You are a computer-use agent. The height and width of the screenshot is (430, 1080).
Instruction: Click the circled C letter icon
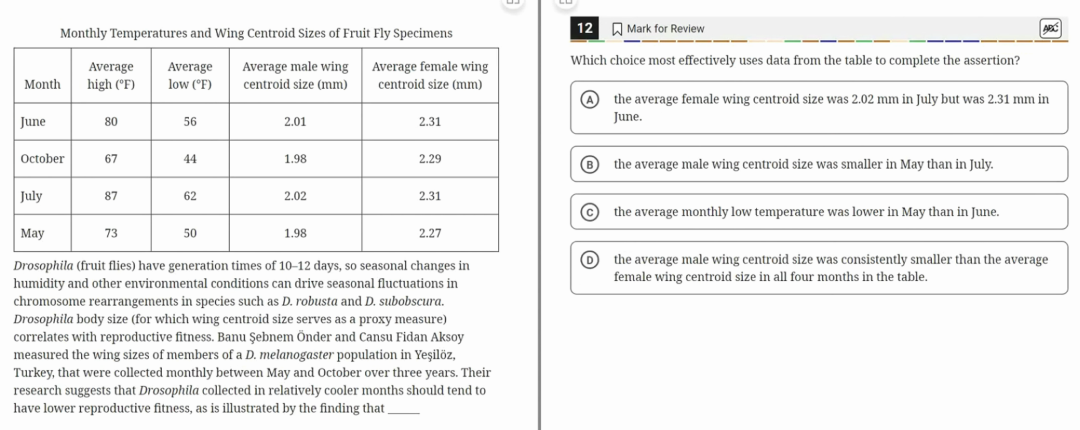pos(590,212)
